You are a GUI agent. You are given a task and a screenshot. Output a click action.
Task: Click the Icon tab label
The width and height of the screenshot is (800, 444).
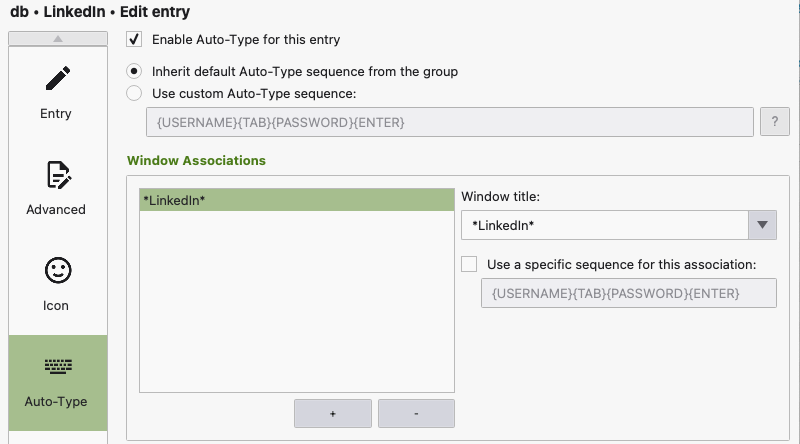56,306
